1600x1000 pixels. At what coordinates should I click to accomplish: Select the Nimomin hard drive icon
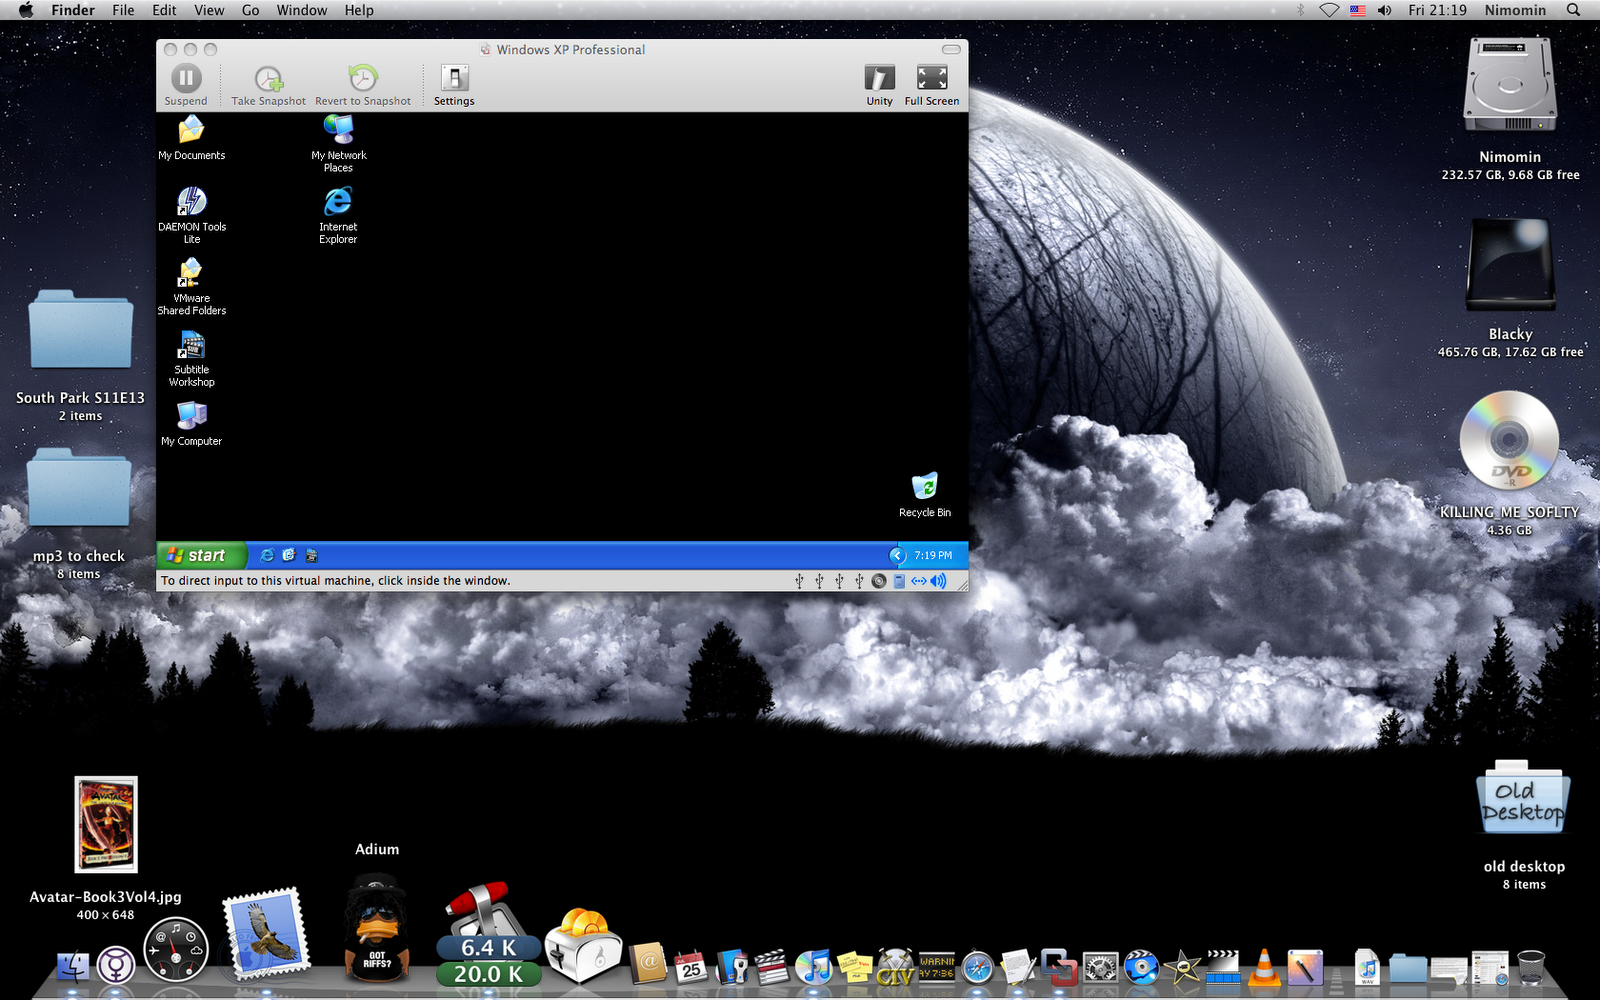point(1510,86)
